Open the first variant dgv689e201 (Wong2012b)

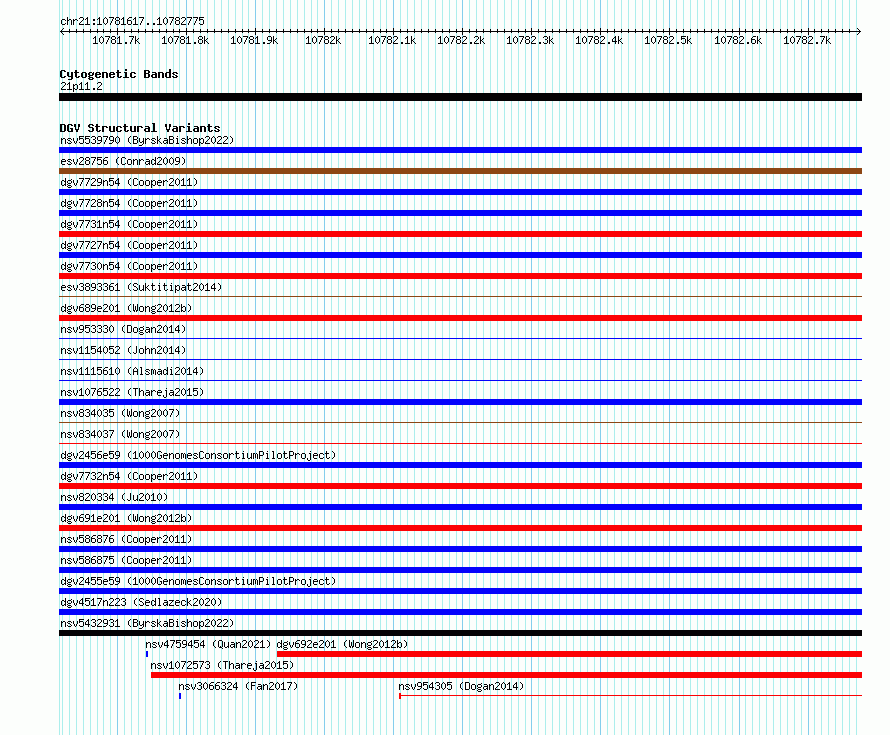pyautogui.click(x=126, y=308)
